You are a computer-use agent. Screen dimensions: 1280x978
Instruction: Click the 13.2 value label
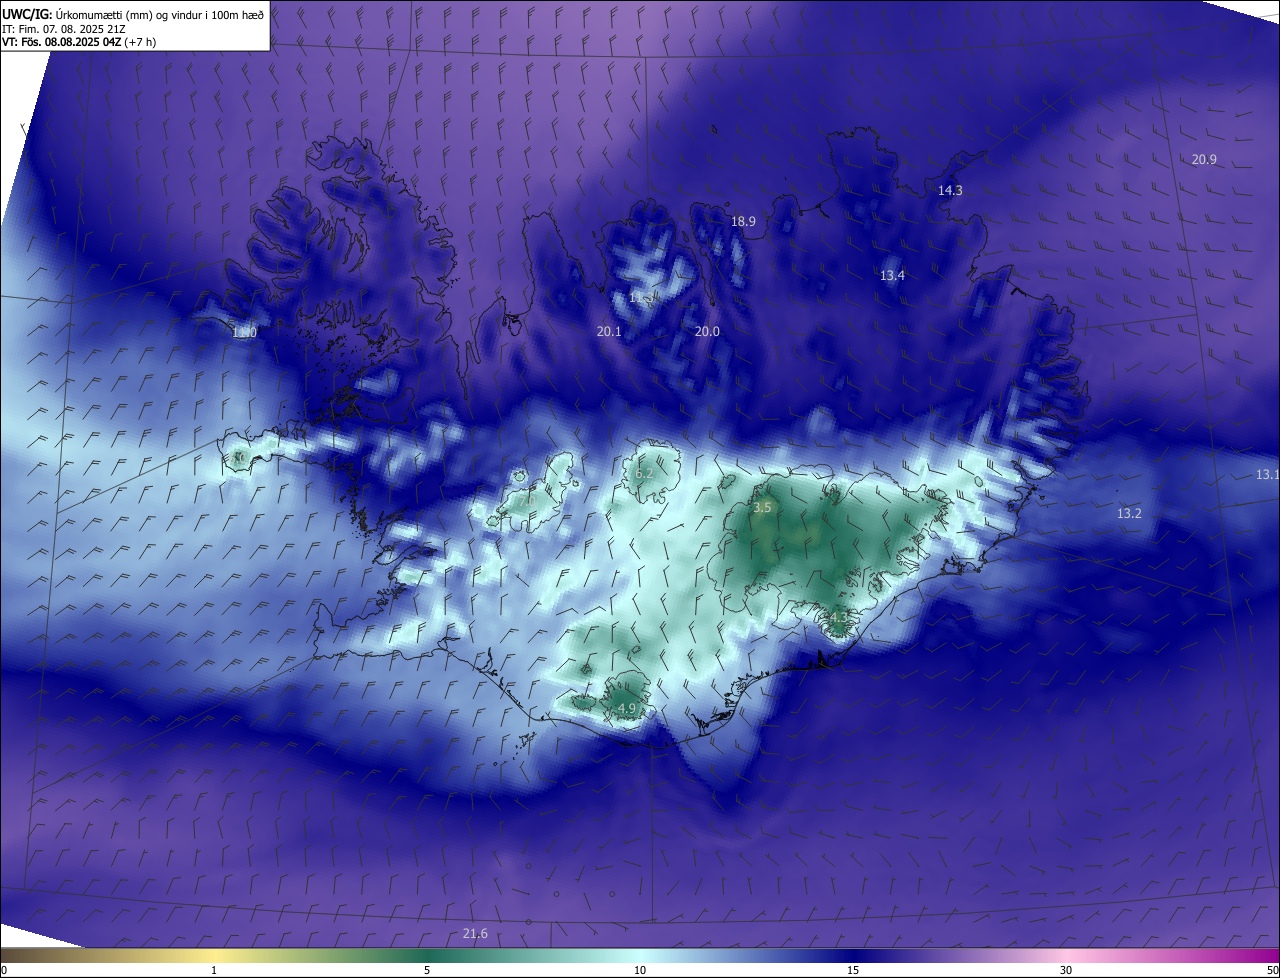tap(1129, 513)
